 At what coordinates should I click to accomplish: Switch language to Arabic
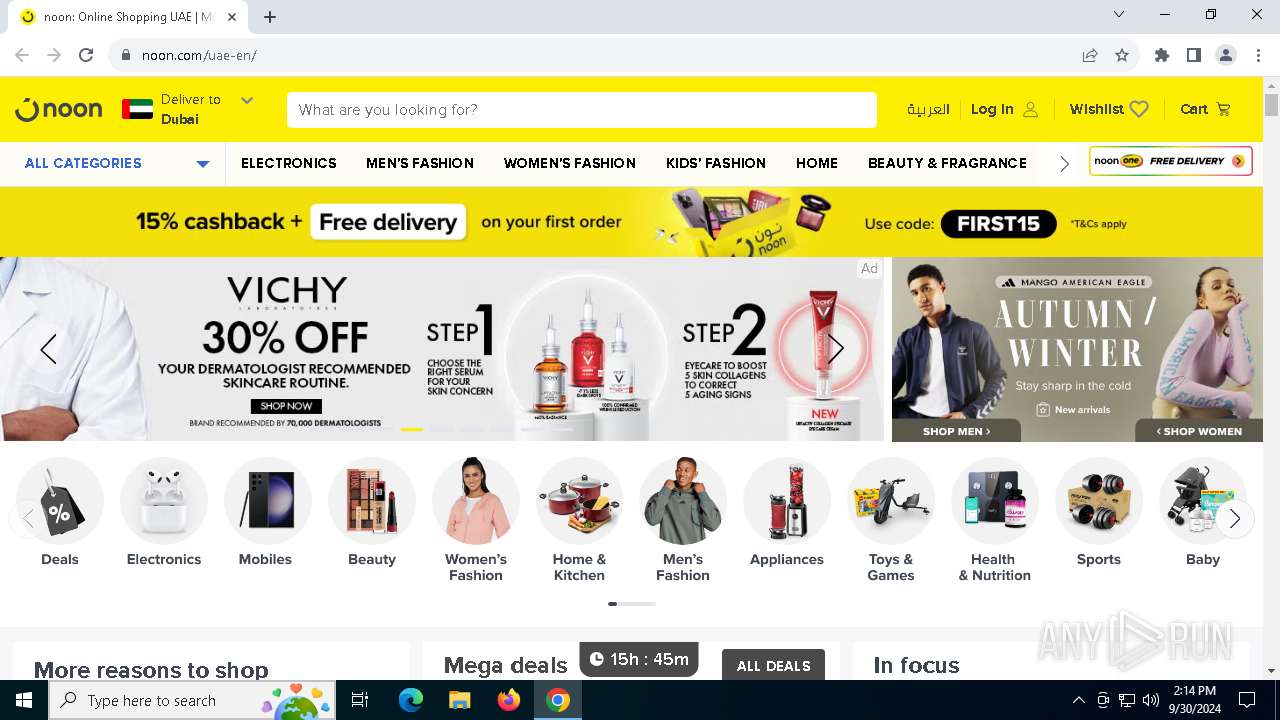tap(928, 109)
